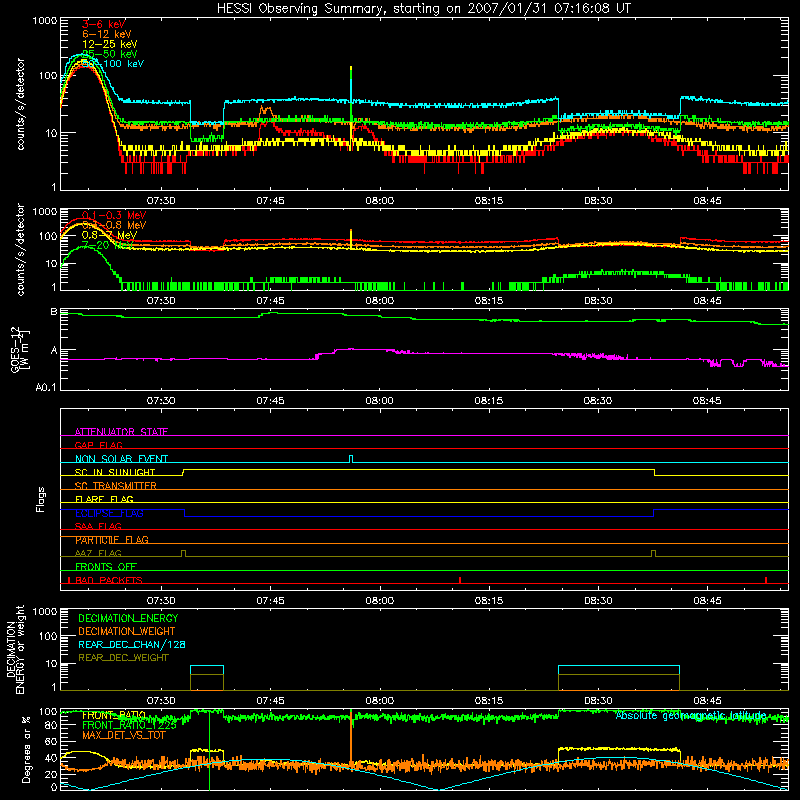Image resolution: width=800 pixels, height=800 pixels.
Task: Select the 0.1-0.3 MeV legend entry
Action: coord(114,215)
